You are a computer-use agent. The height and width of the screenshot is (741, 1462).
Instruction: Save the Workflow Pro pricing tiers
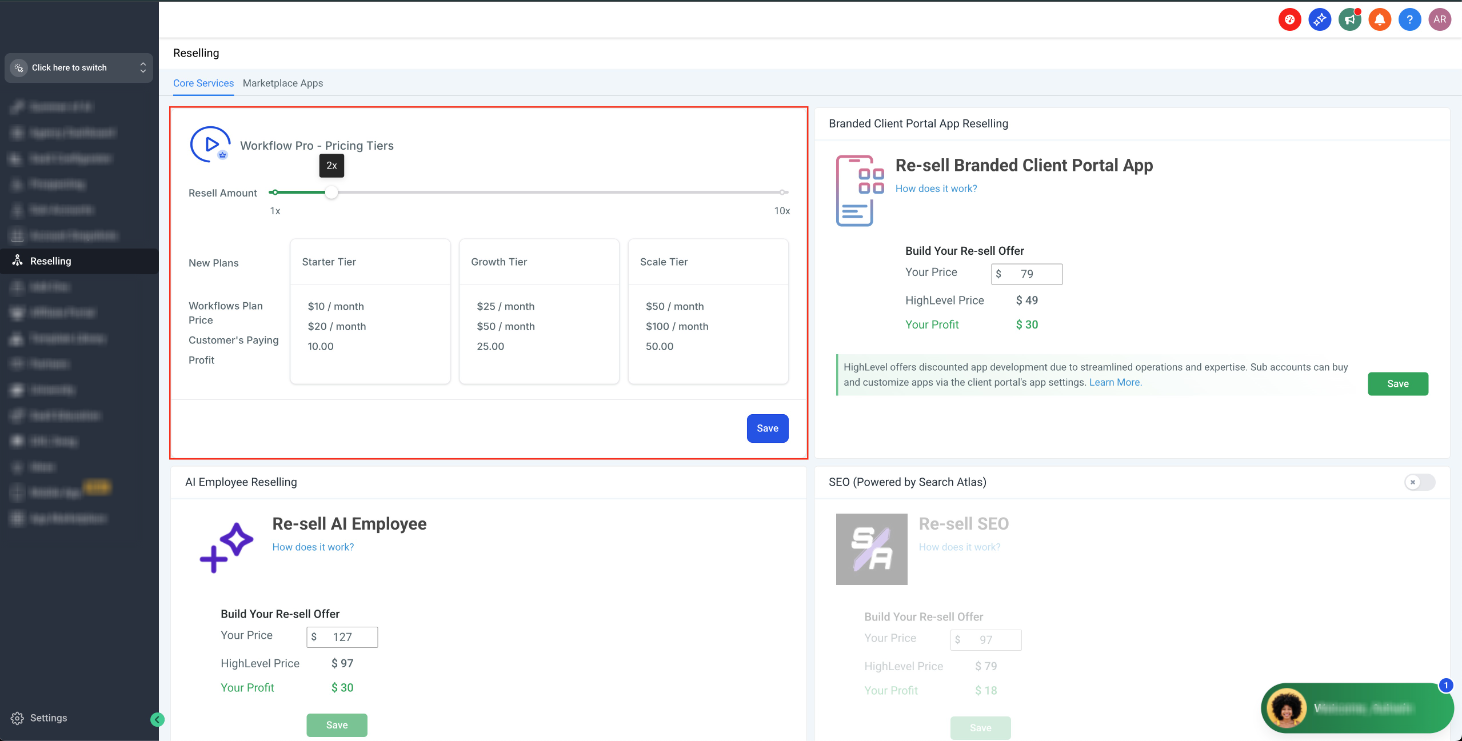pos(767,428)
